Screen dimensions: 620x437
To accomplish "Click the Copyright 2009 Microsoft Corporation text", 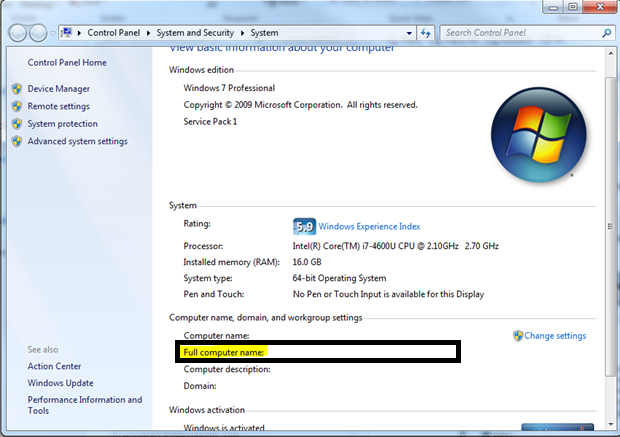I will point(301,105).
